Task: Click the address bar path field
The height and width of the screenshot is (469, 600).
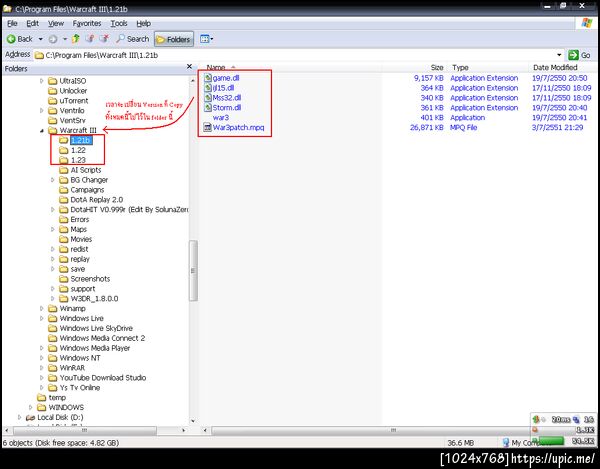Action: pyautogui.click(x=295, y=55)
